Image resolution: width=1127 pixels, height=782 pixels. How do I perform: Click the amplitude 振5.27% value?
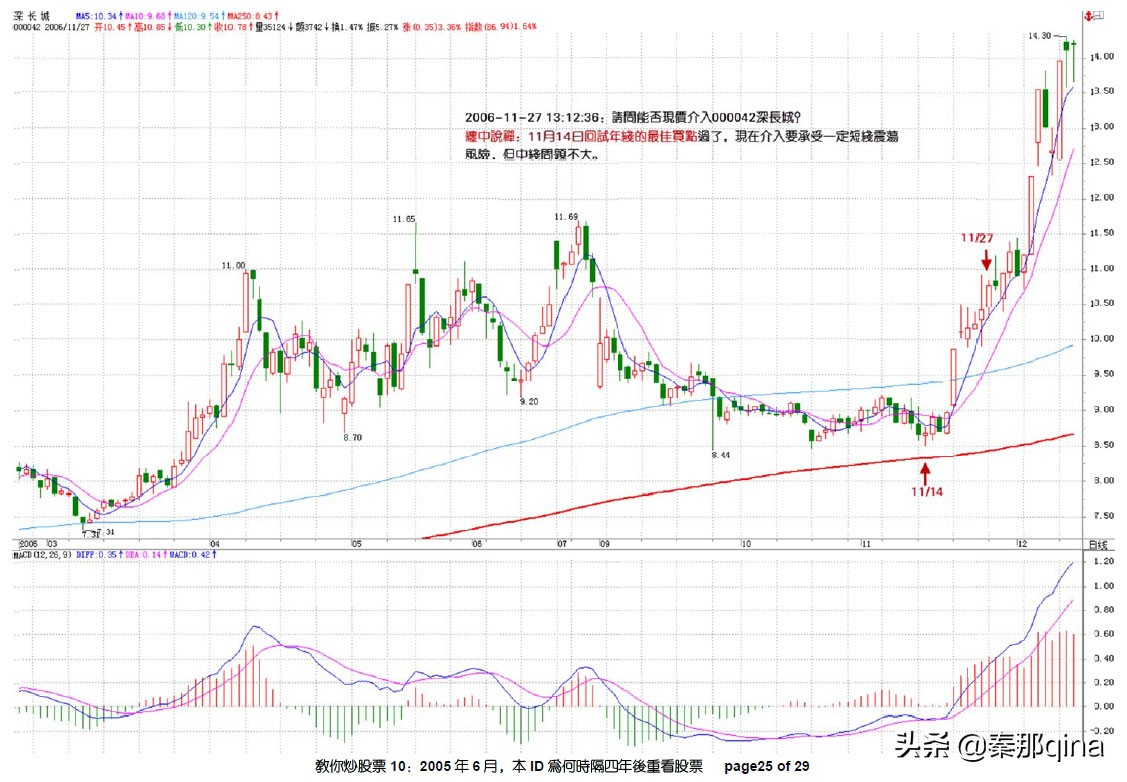tap(382, 27)
